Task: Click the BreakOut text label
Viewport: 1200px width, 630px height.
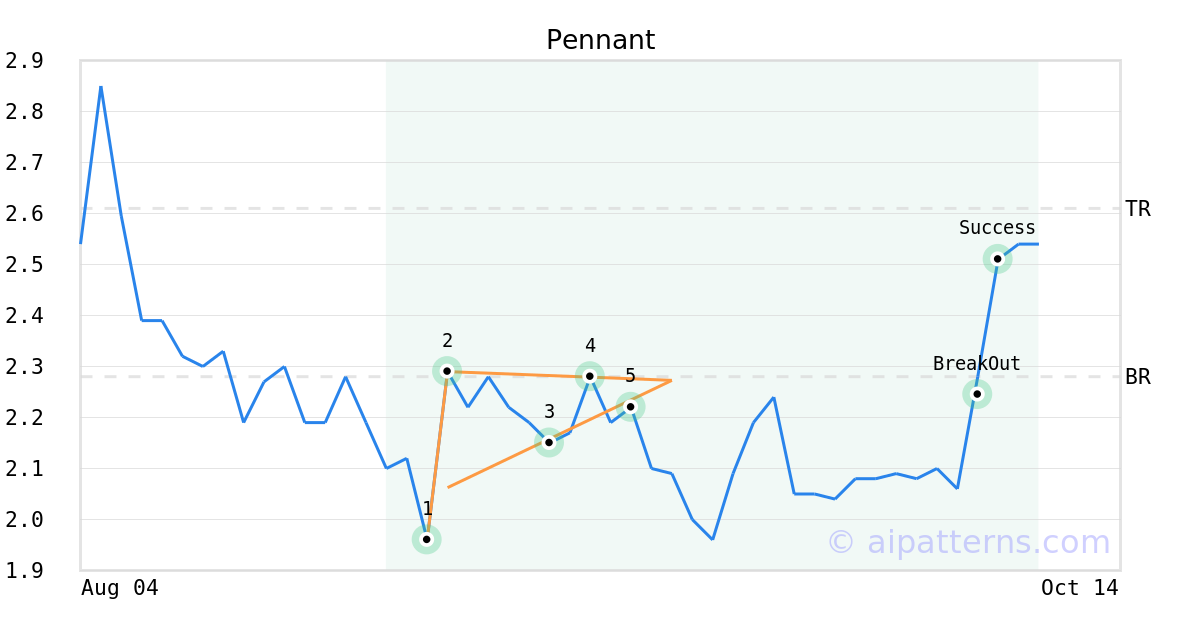Action: 977,364
